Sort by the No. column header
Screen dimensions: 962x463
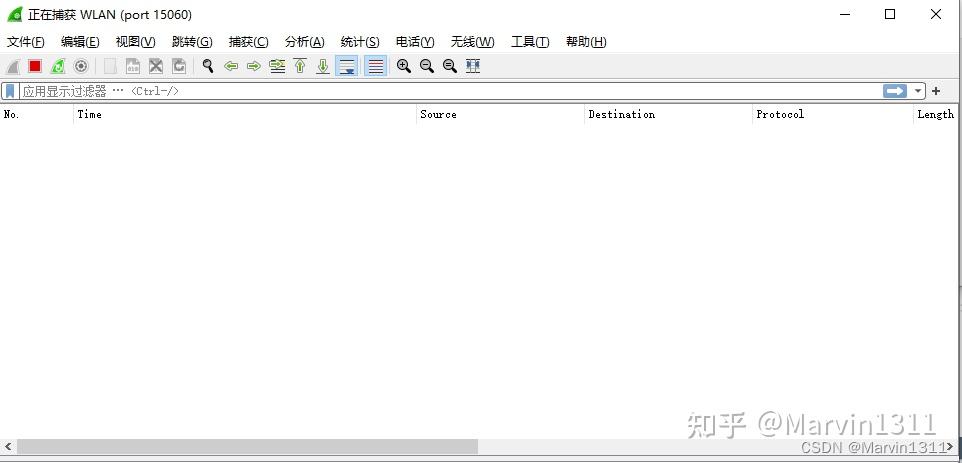click(37, 114)
